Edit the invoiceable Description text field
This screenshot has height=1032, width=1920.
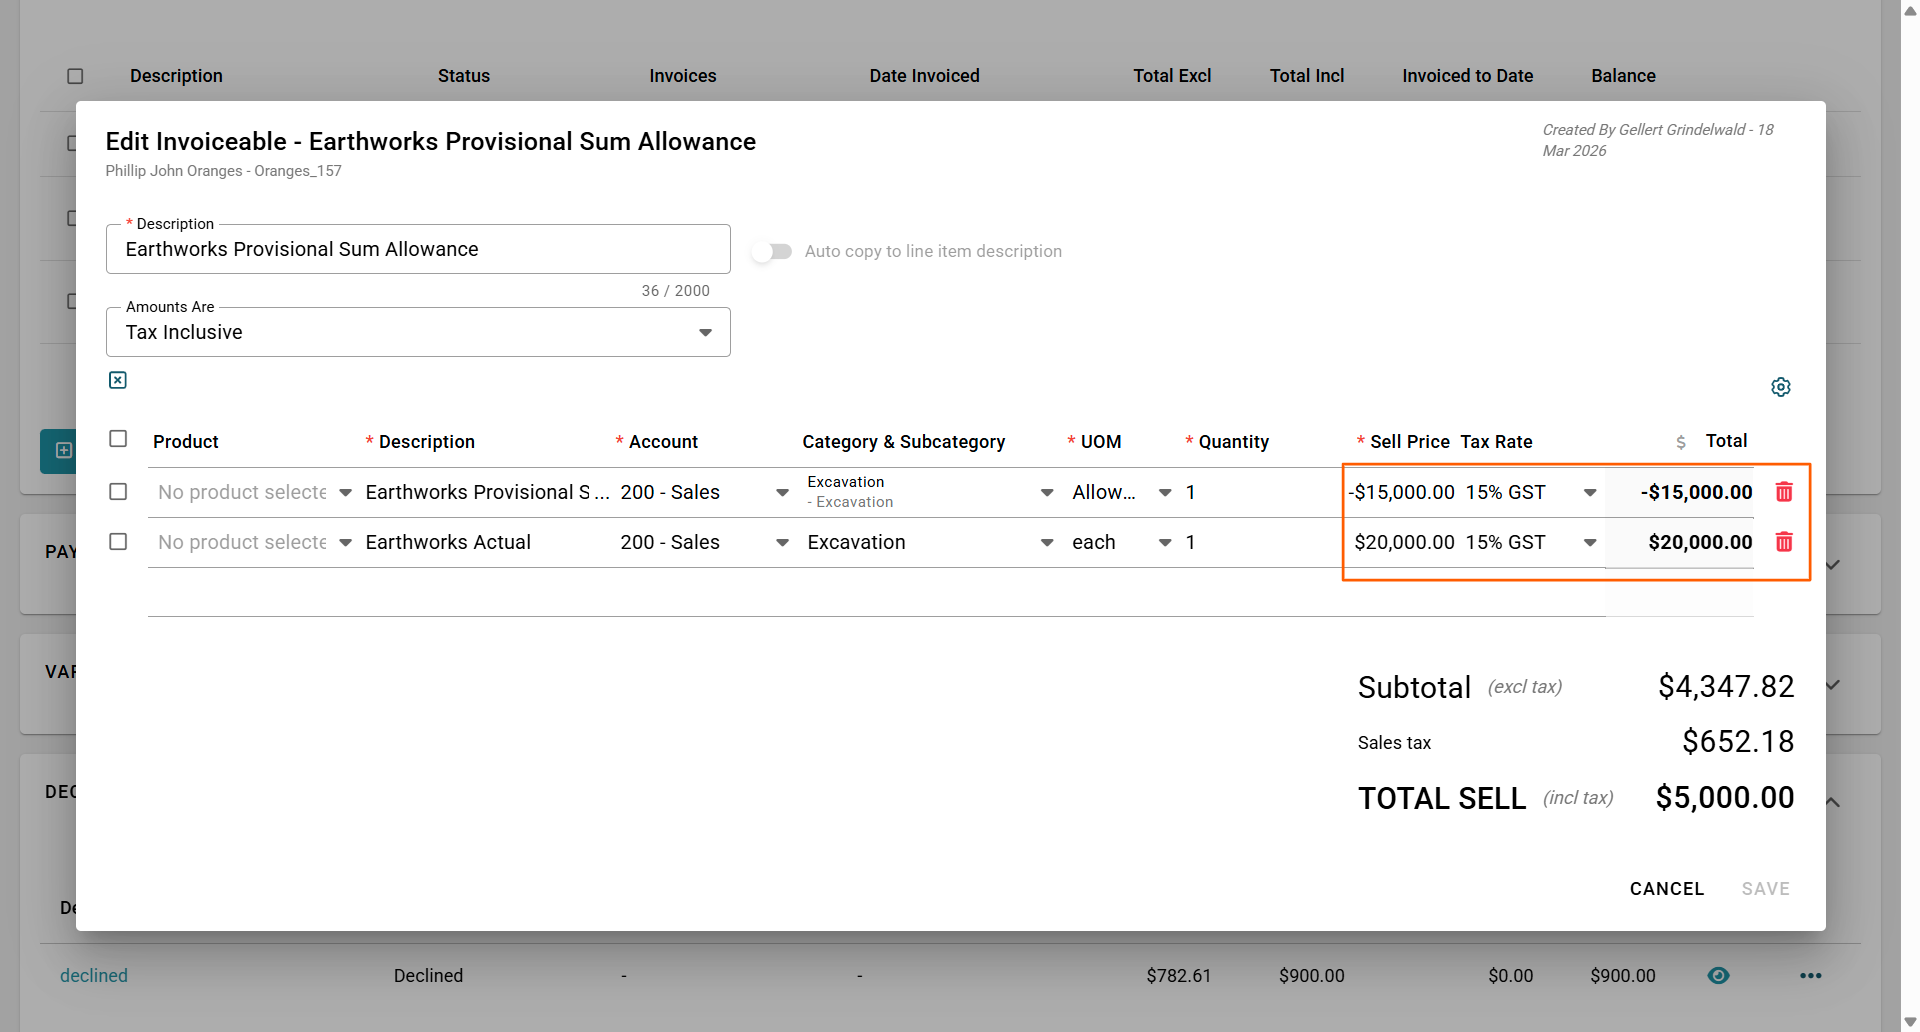pyautogui.click(x=418, y=250)
